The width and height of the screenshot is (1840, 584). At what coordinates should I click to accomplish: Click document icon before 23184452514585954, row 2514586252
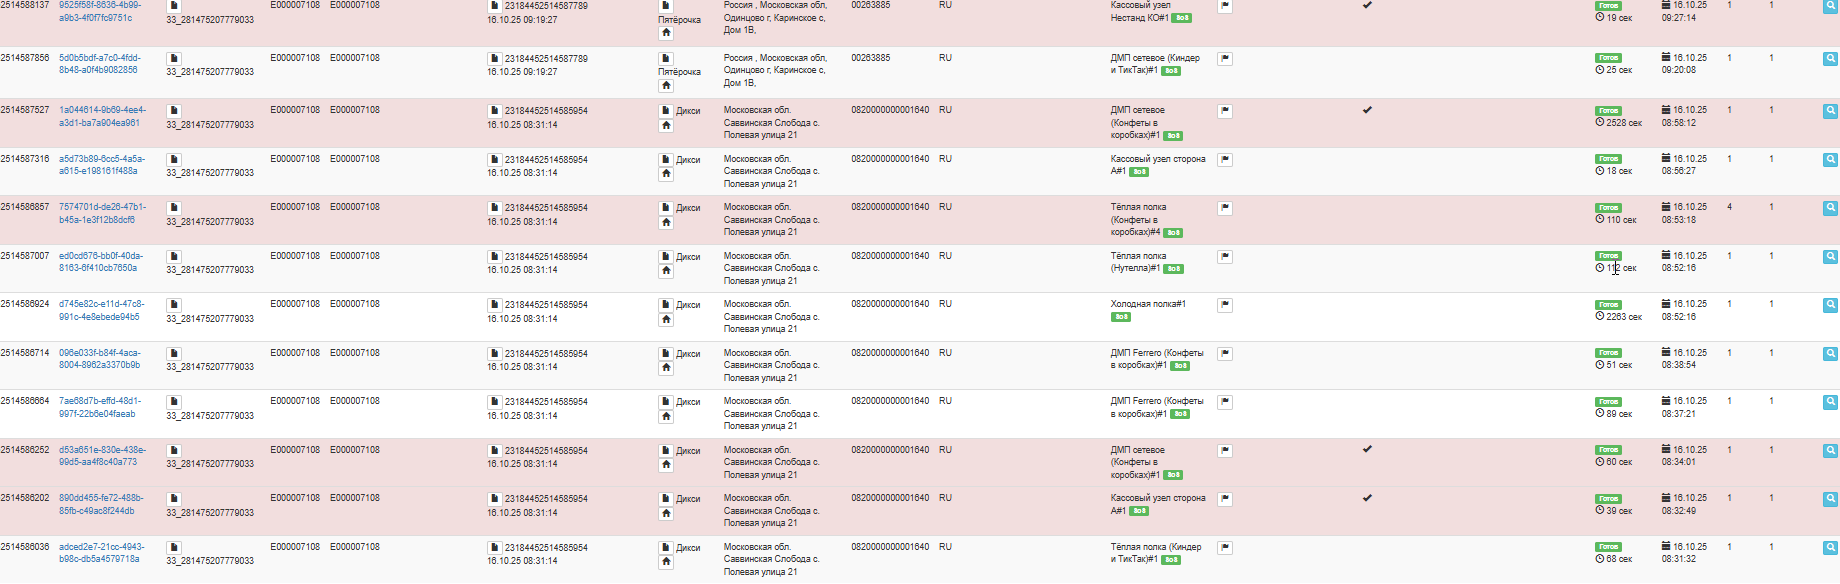(494, 451)
